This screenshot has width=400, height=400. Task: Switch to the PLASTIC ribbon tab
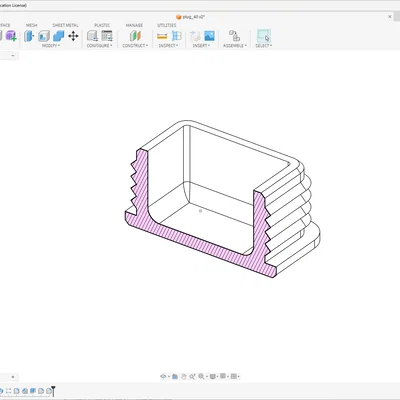click(x=102, y=25)
